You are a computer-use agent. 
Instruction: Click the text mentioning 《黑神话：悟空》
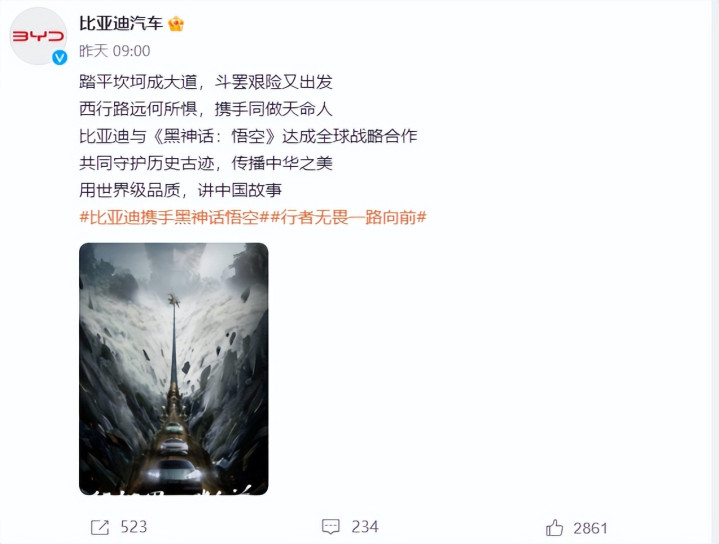[x=214, y=136]
